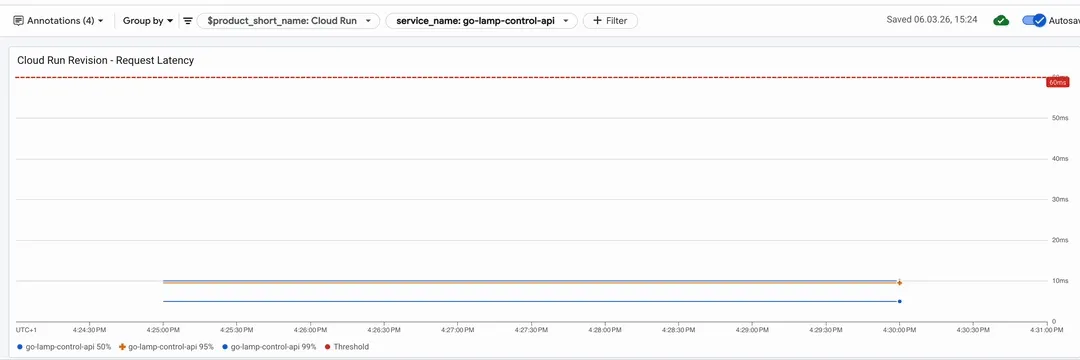Expand the Group by menu
The height and width of the screenshot is (360, 1080).
pos(147,21)
